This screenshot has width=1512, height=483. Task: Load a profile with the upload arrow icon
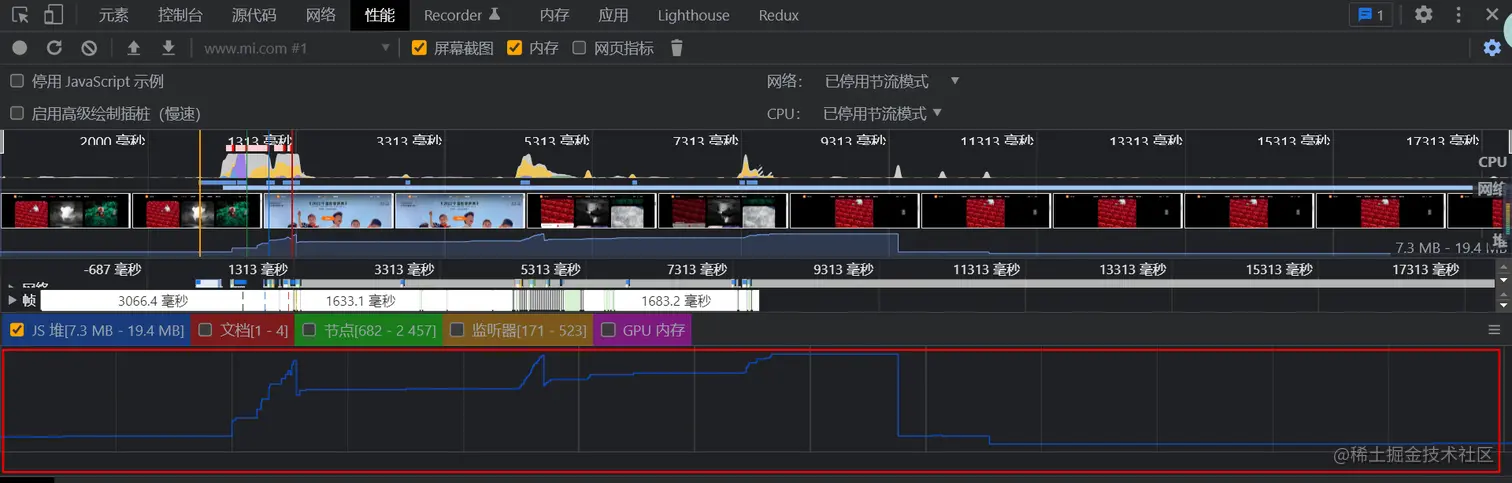pyautogui.click(x=133, y=47)
